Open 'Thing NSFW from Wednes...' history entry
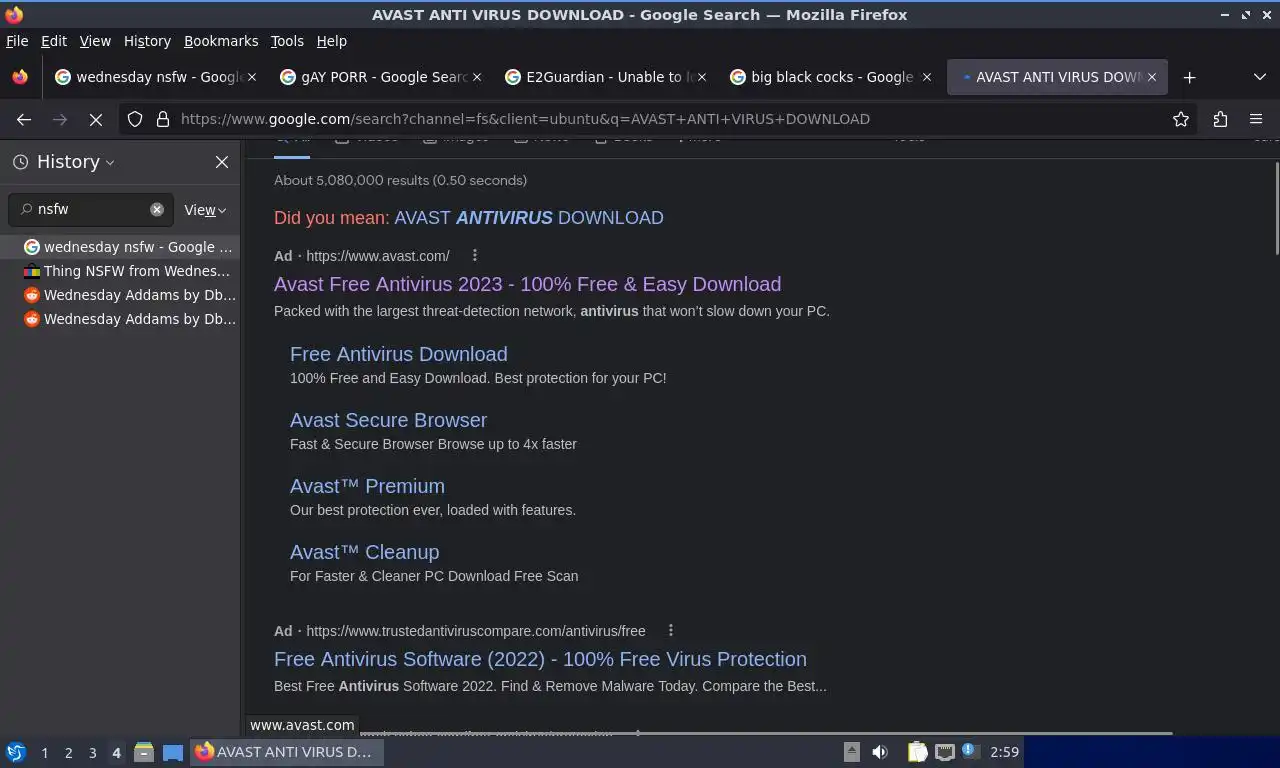 tap(120, 271)
